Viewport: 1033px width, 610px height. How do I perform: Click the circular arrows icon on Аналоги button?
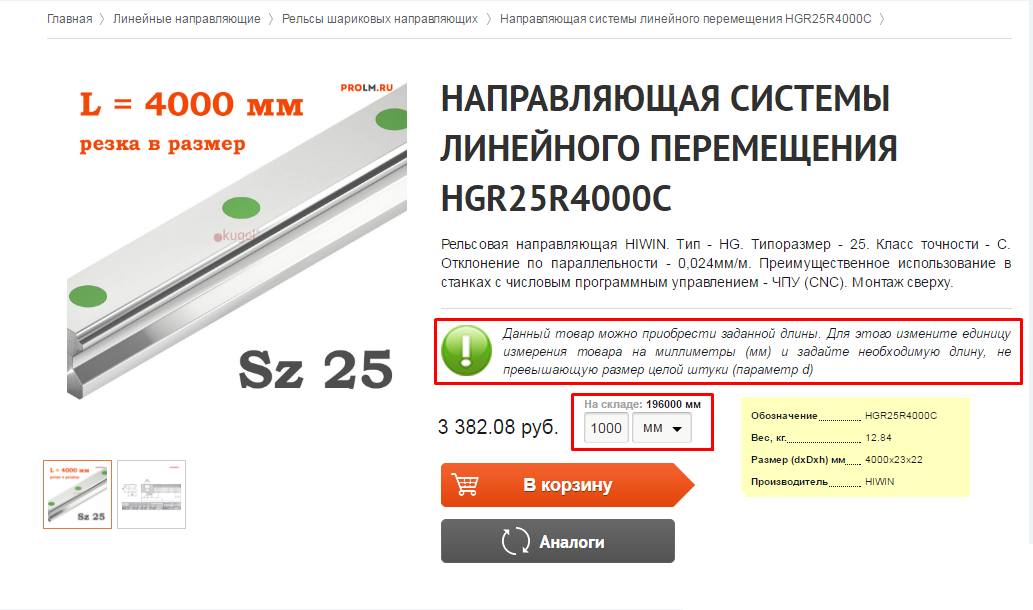tap(515, 541)
